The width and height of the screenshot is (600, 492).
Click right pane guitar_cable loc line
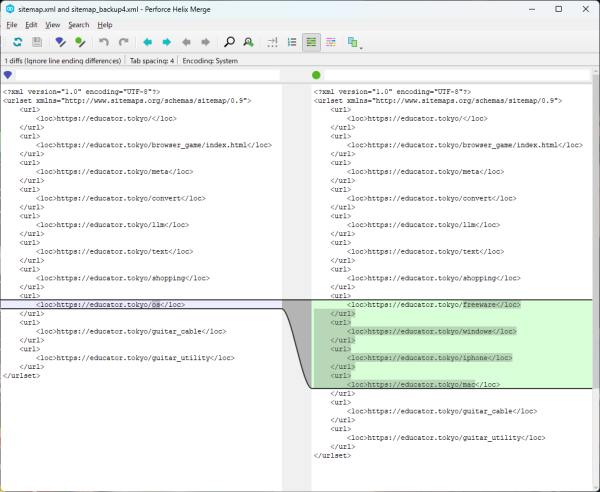442,411
